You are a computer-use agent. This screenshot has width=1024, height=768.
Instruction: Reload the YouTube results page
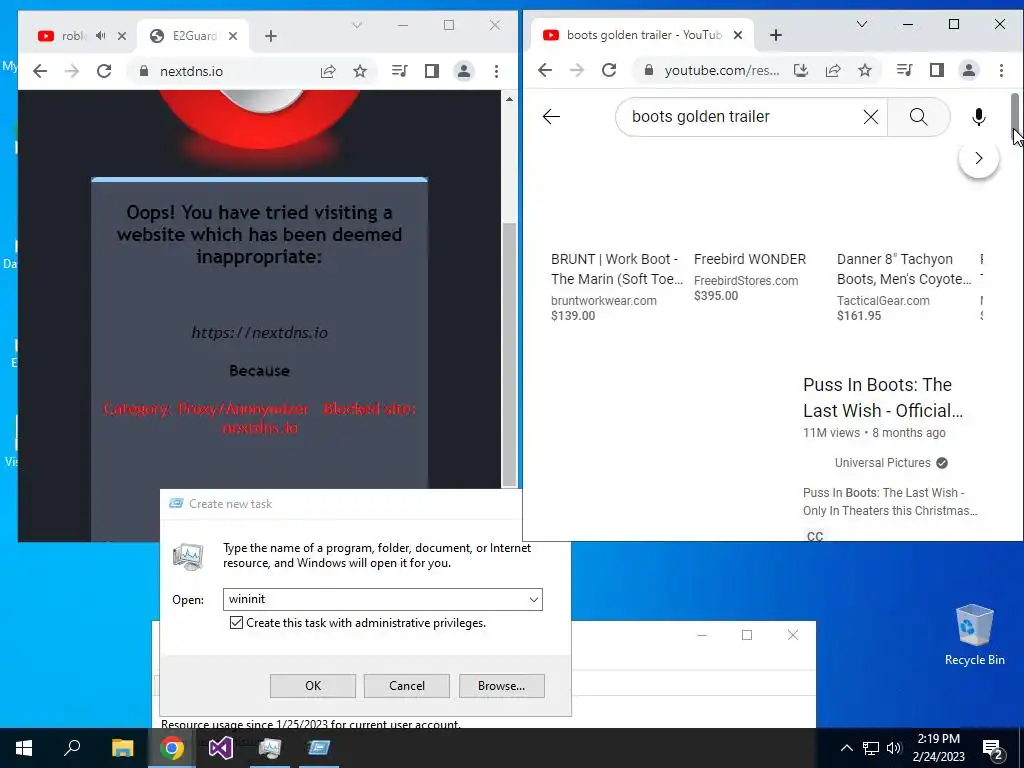(x=609, y=70)
